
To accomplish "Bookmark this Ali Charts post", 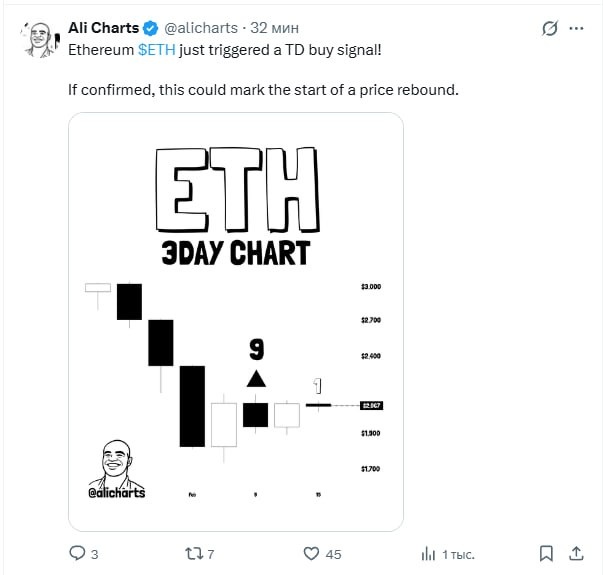I will pyautogui.click(x=546, y=553).
